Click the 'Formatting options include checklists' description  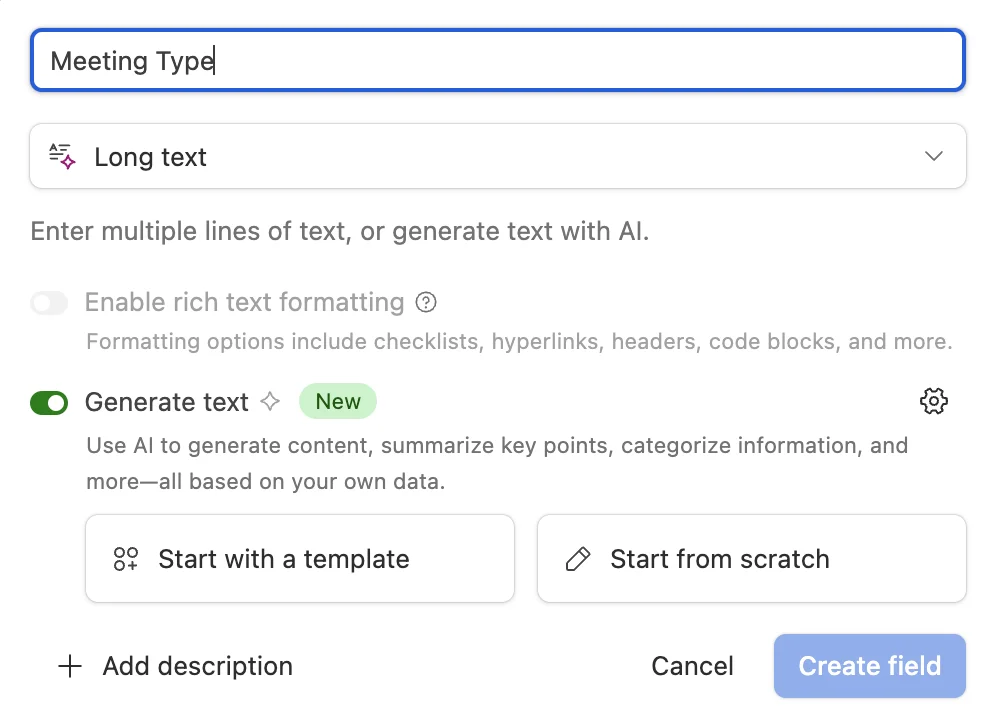point(519,342)
